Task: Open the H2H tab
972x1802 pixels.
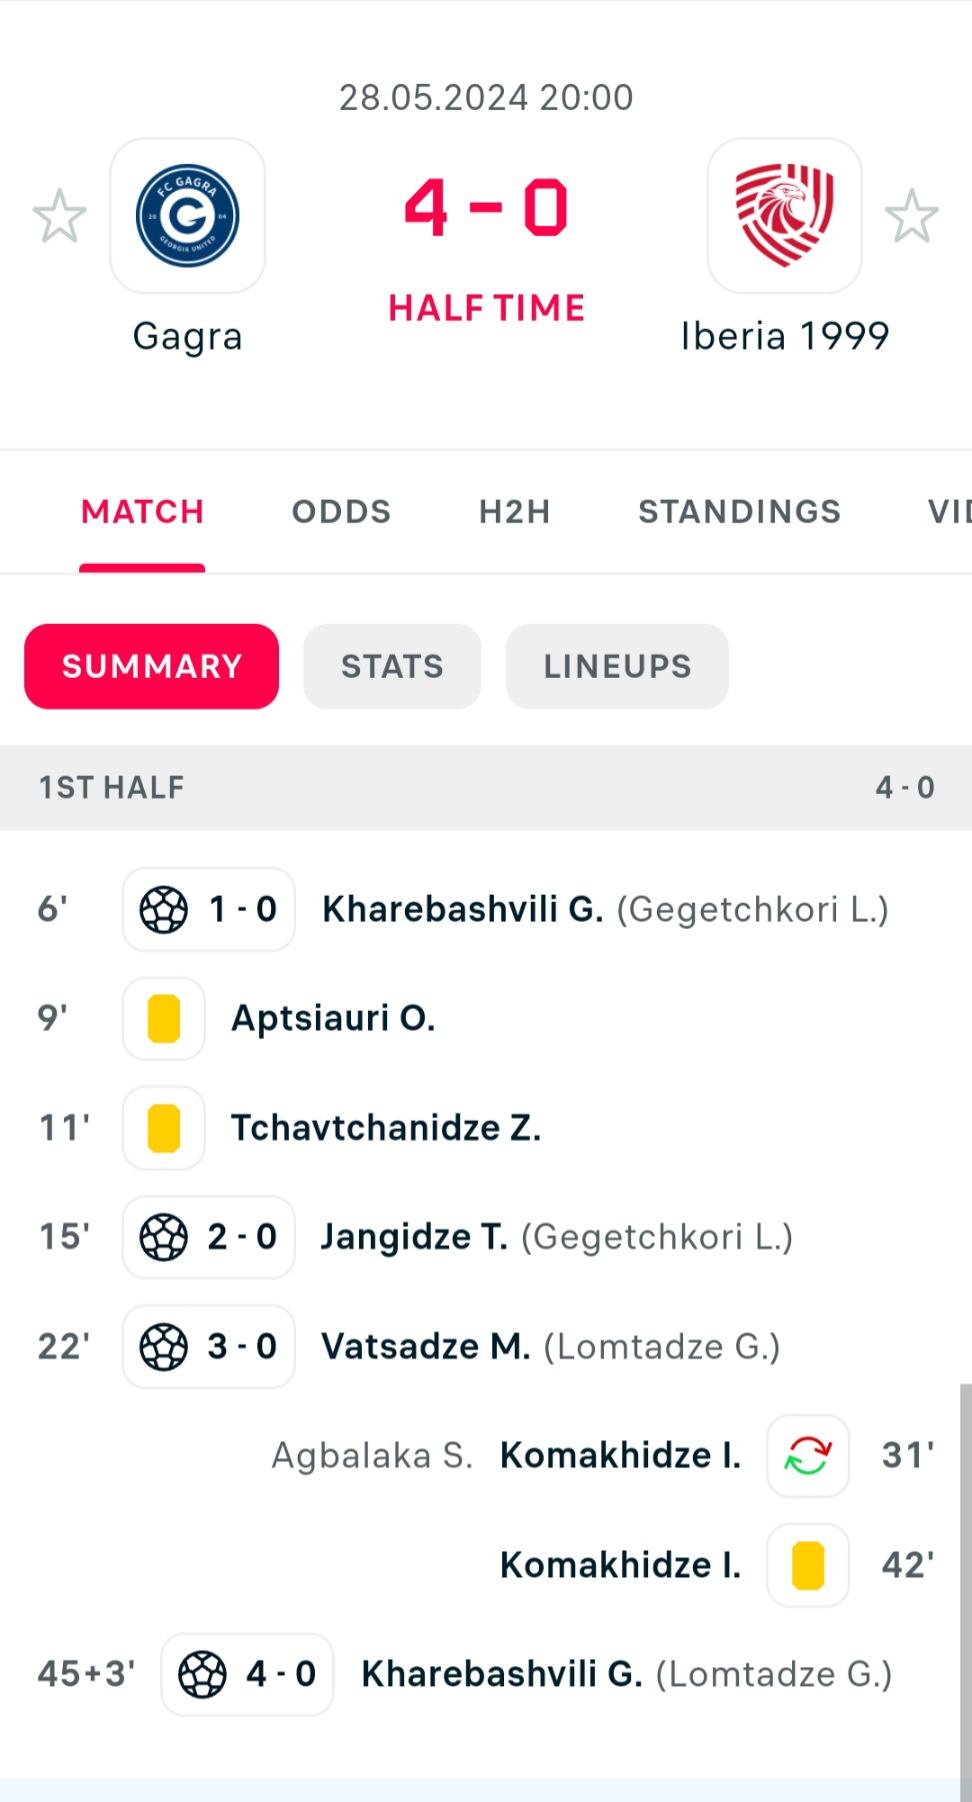Action: tap(514, 512)
